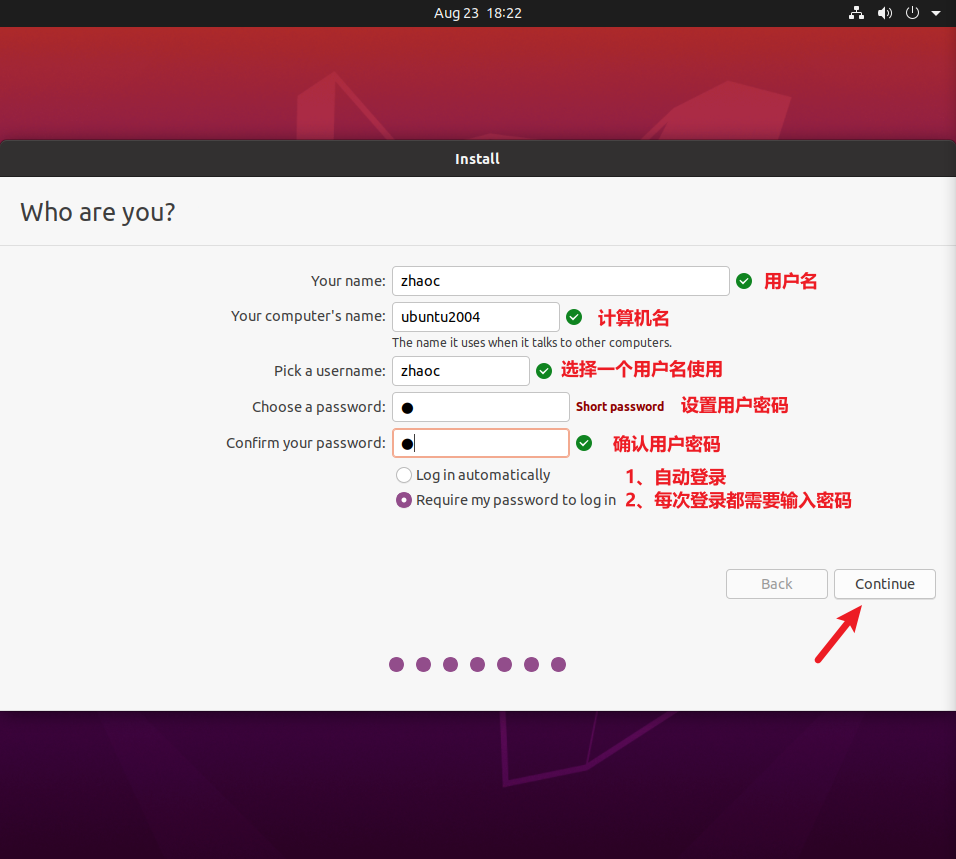Click the 'Your name:' label

point(348,281)
